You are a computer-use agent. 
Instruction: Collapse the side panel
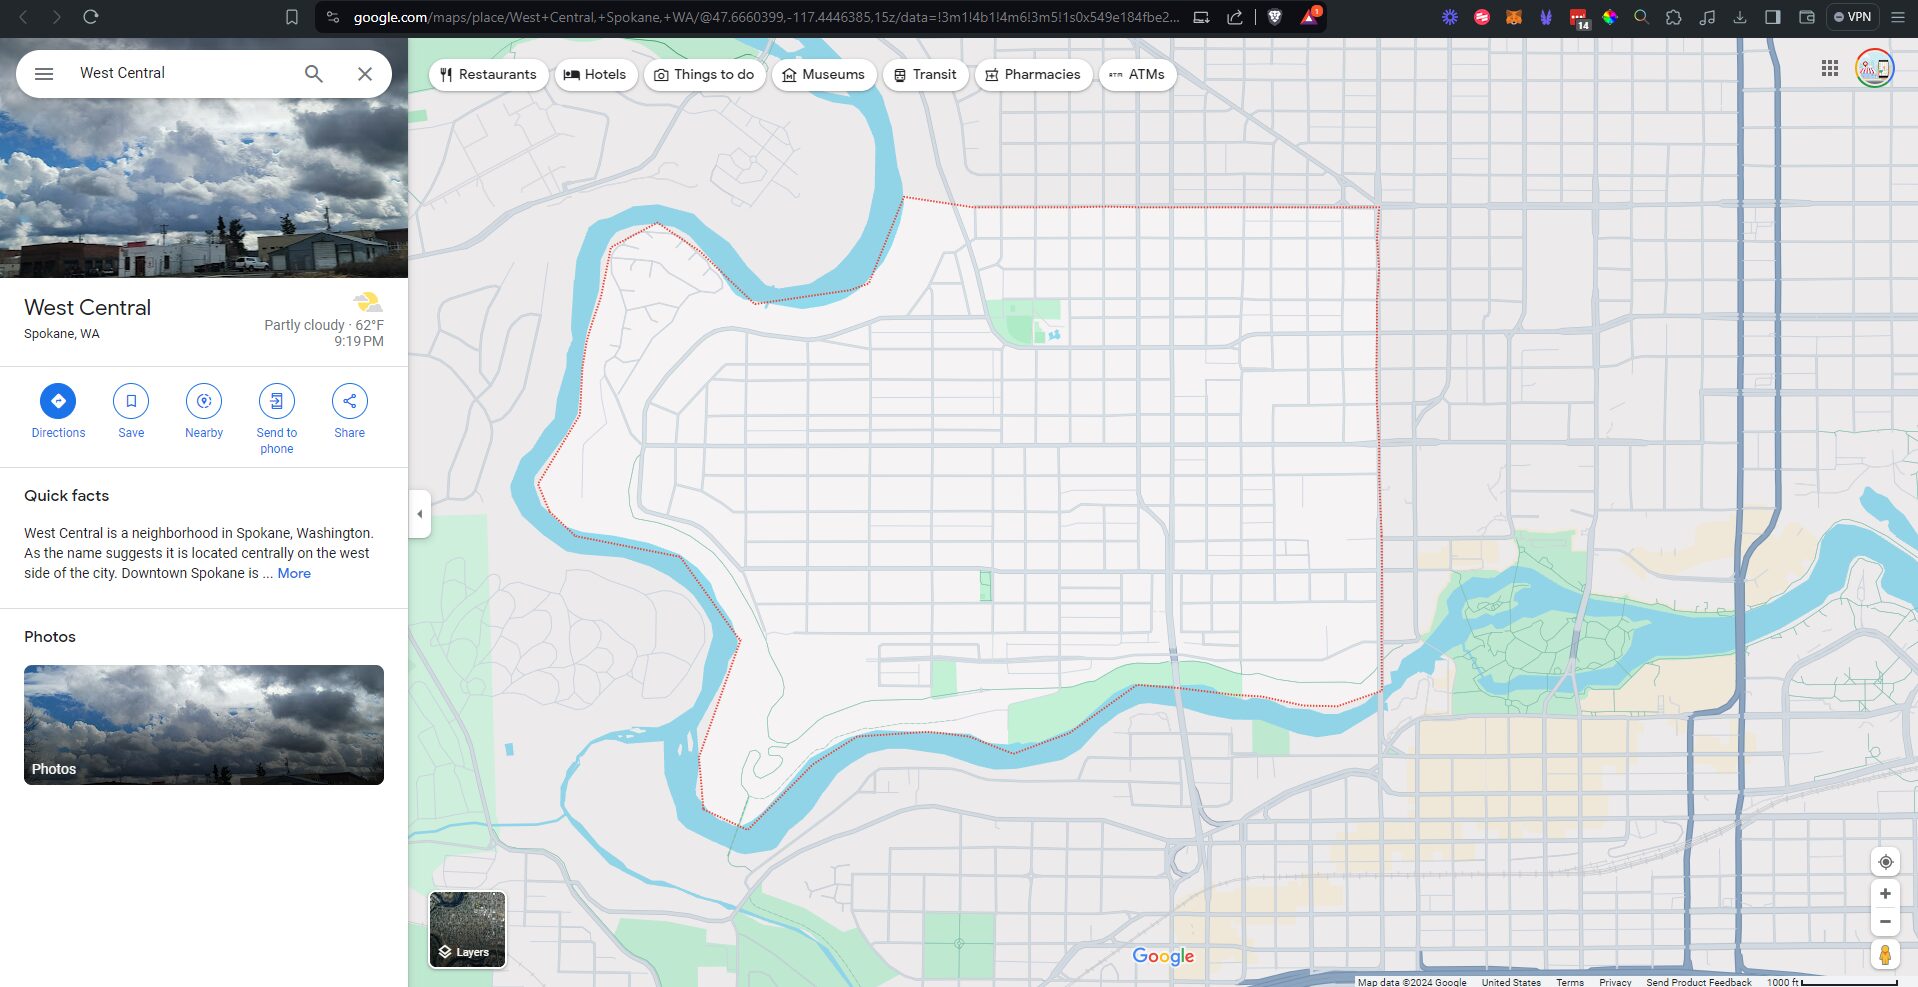420,514
